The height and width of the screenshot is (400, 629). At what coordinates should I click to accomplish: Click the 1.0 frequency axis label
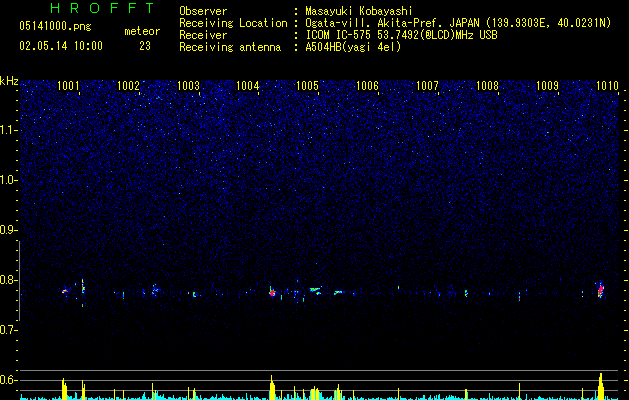coord(8,180)
